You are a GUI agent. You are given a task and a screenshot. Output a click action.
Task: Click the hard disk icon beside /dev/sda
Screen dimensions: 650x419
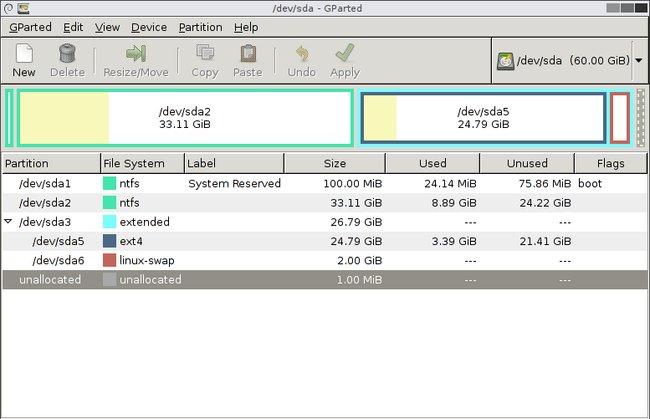[505, 61]
